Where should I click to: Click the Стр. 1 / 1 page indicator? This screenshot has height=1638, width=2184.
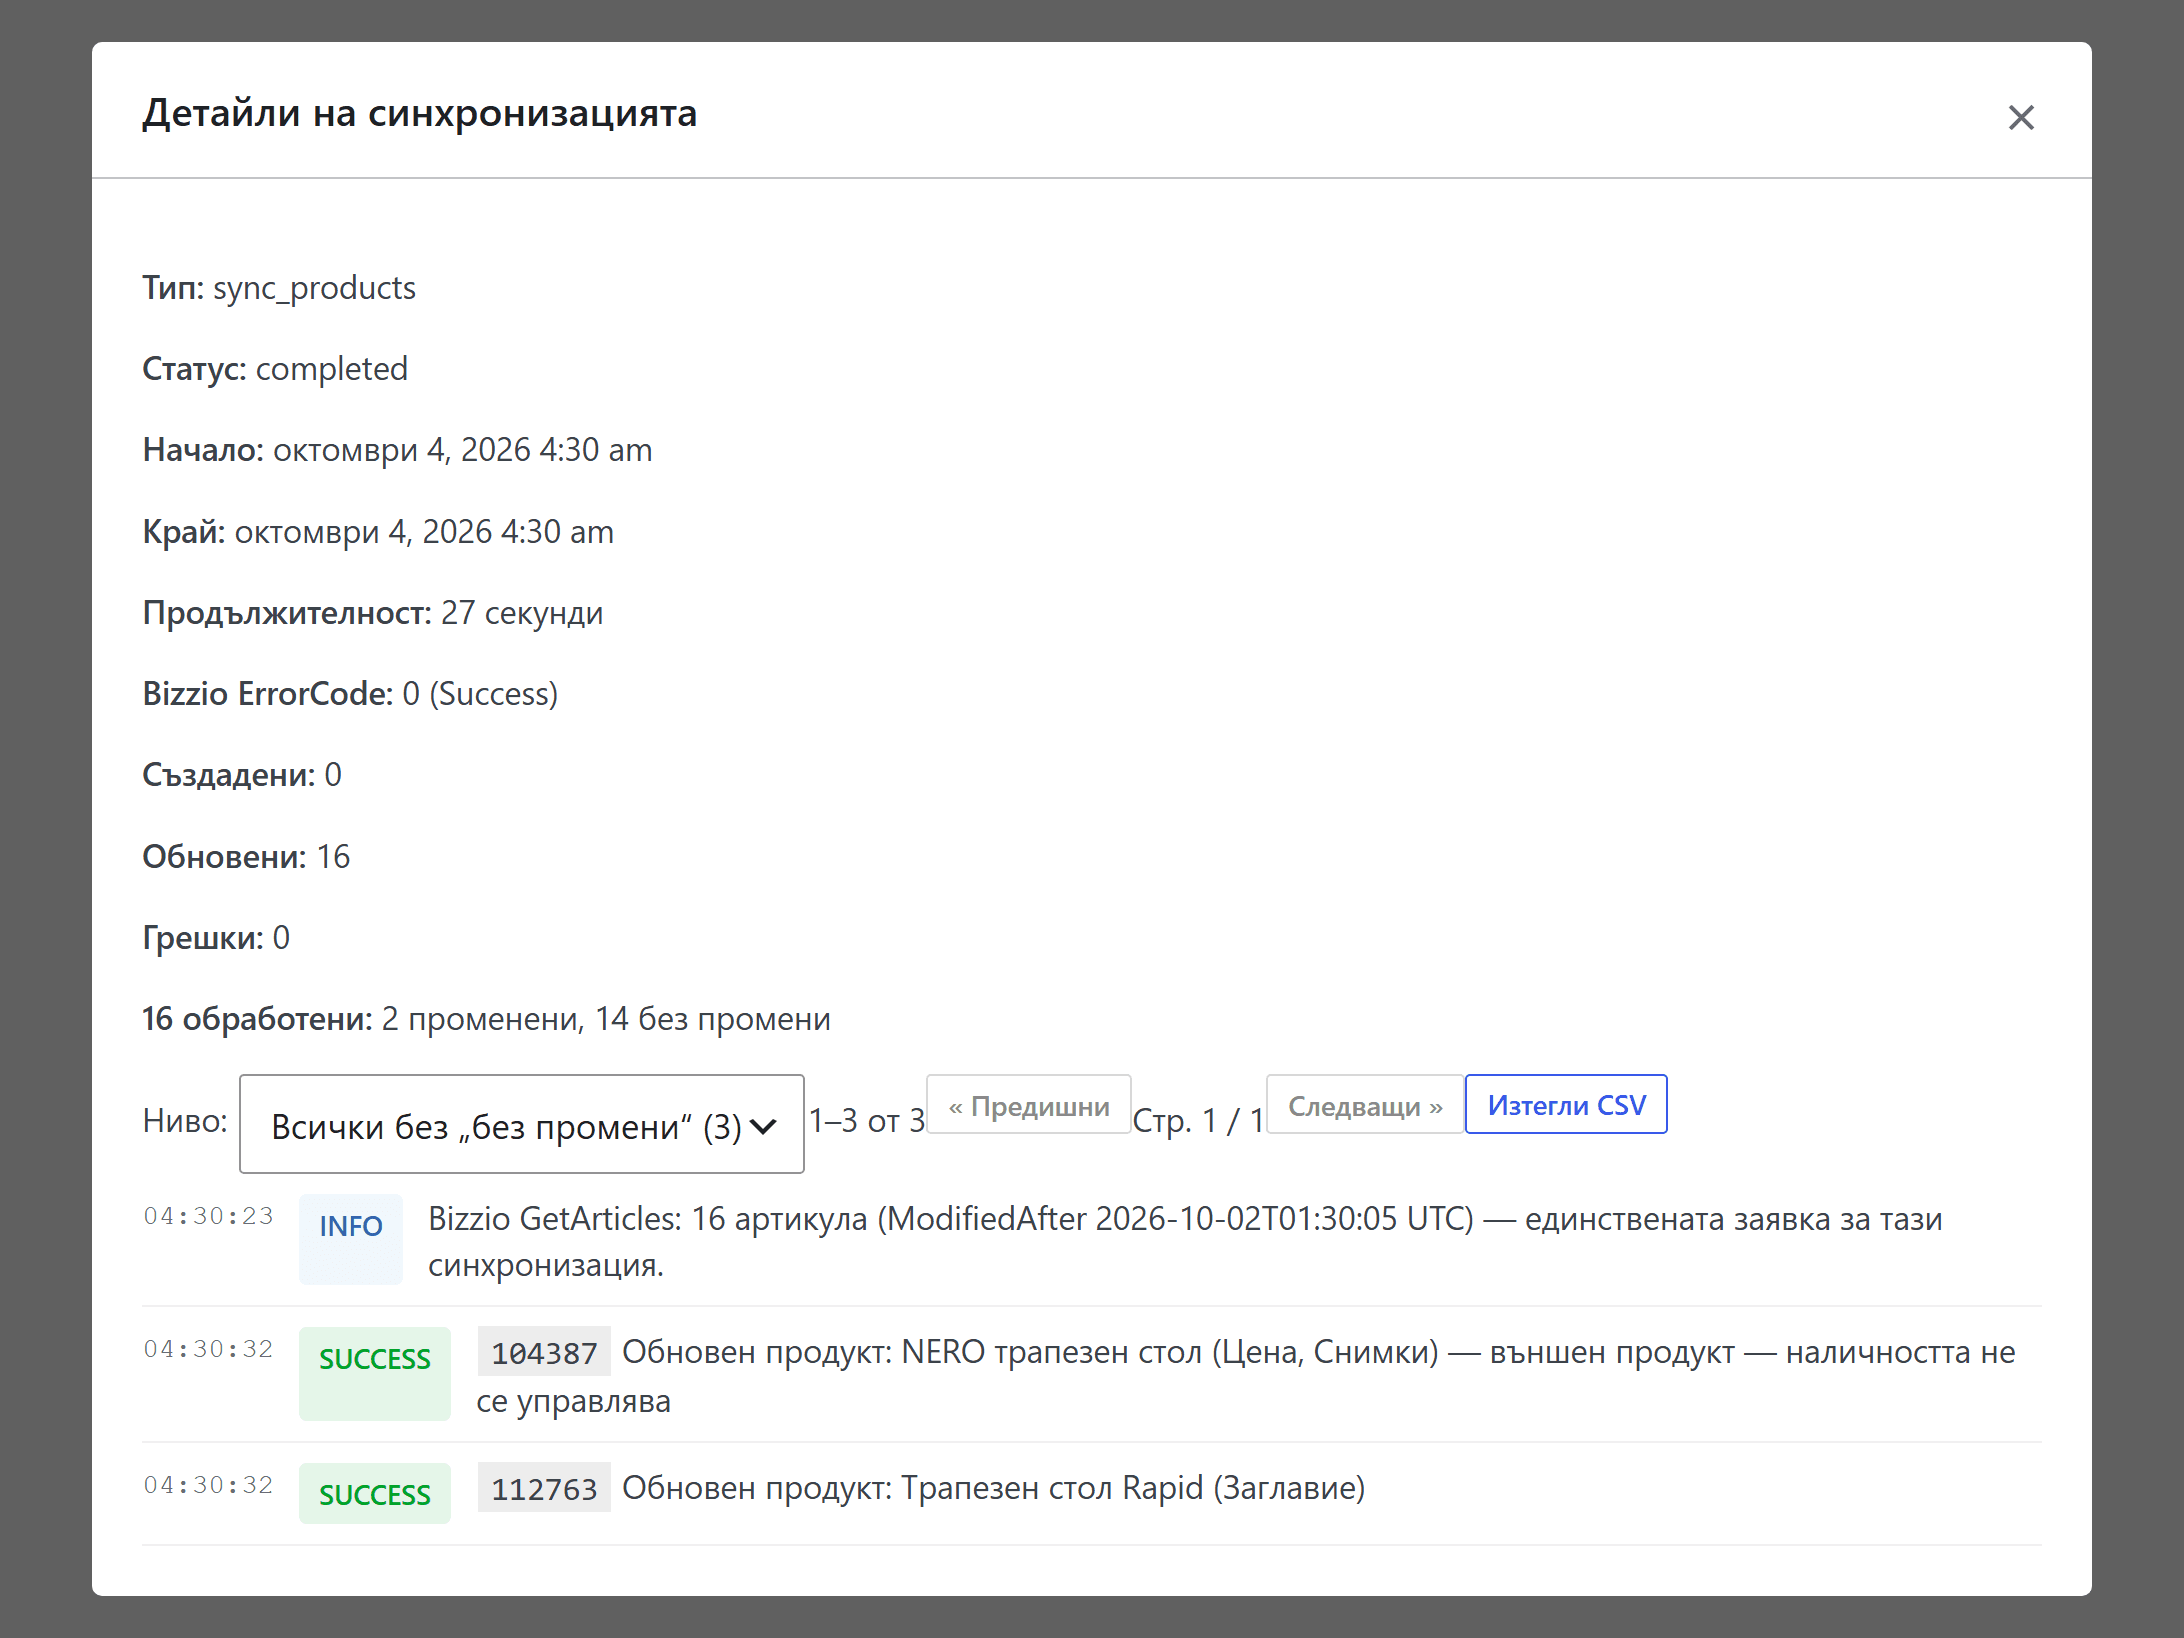coord(1198,1121)
